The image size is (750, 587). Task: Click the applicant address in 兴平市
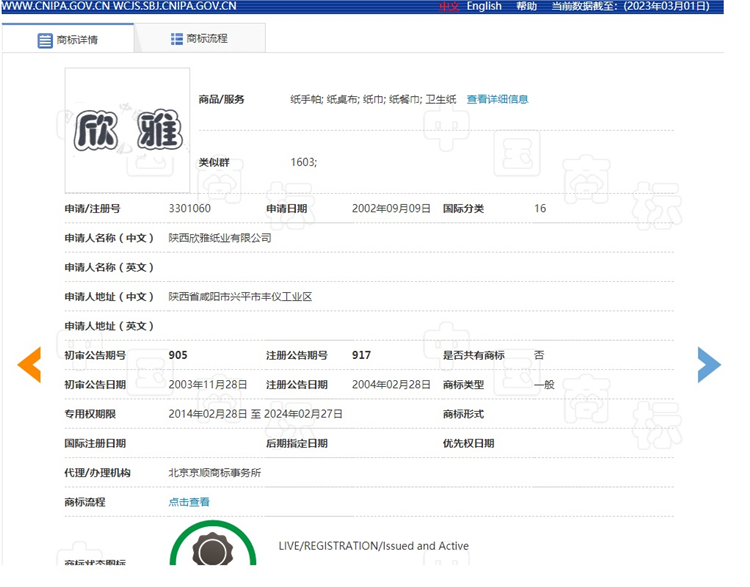240,297
